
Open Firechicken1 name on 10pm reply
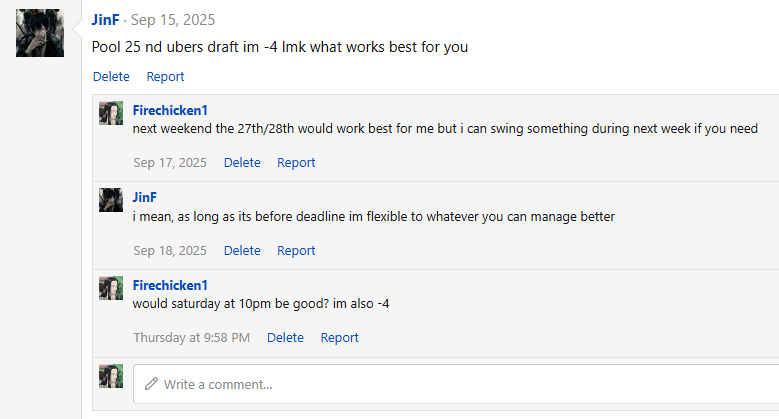[x=170, y=285]
